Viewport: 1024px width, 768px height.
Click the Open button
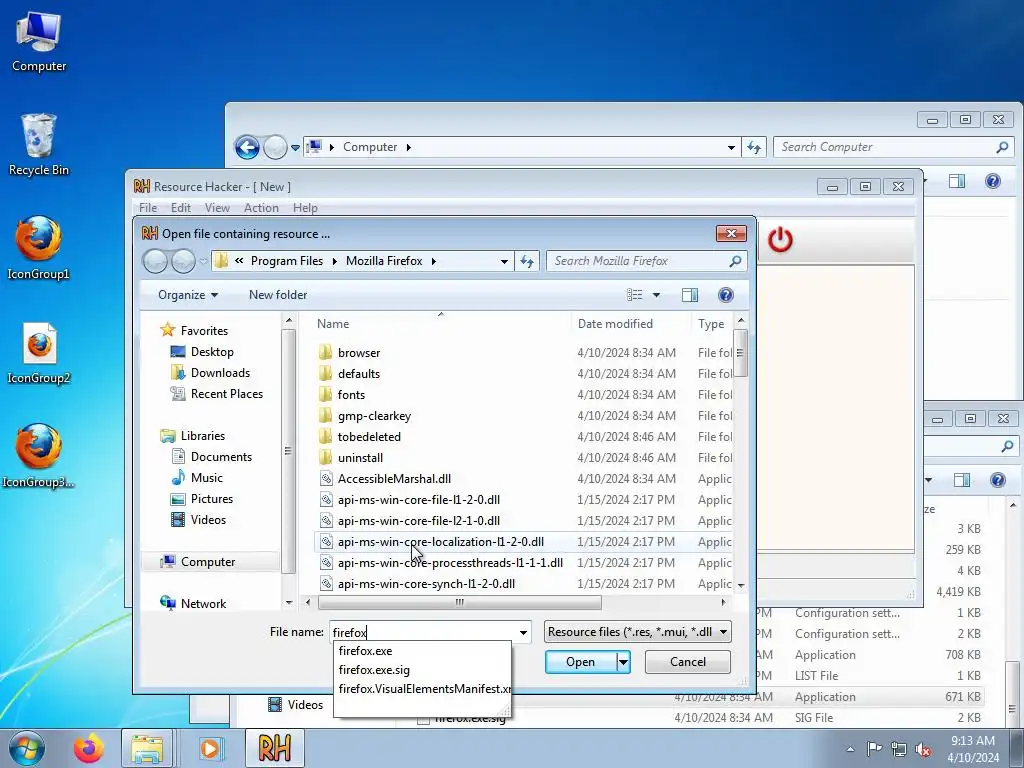coord(581,662)
